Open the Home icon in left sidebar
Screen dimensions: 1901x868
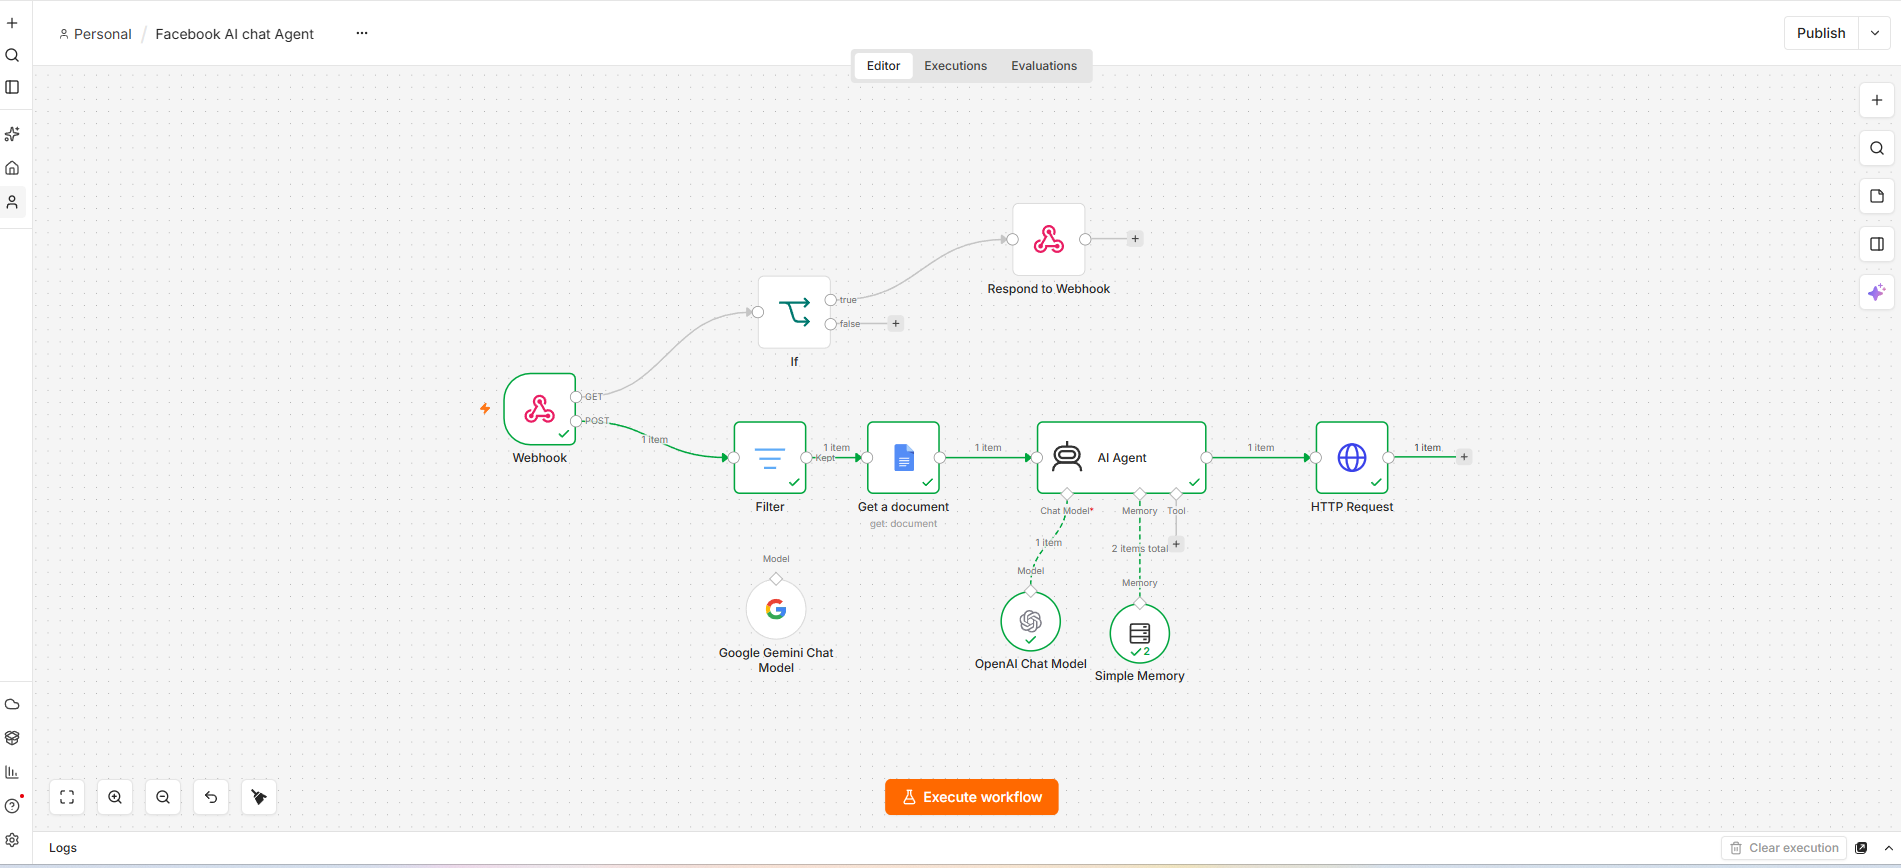[12, 168]
